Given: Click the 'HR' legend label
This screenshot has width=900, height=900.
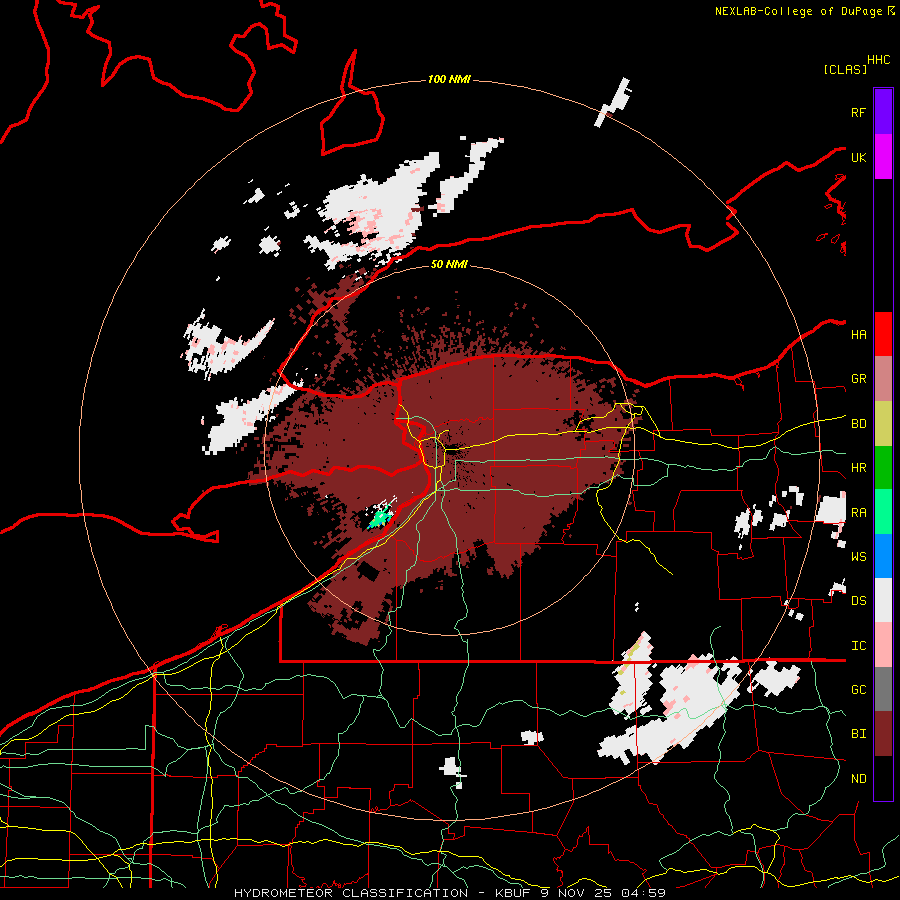Looking at the screenshot, I should point(858,468).
